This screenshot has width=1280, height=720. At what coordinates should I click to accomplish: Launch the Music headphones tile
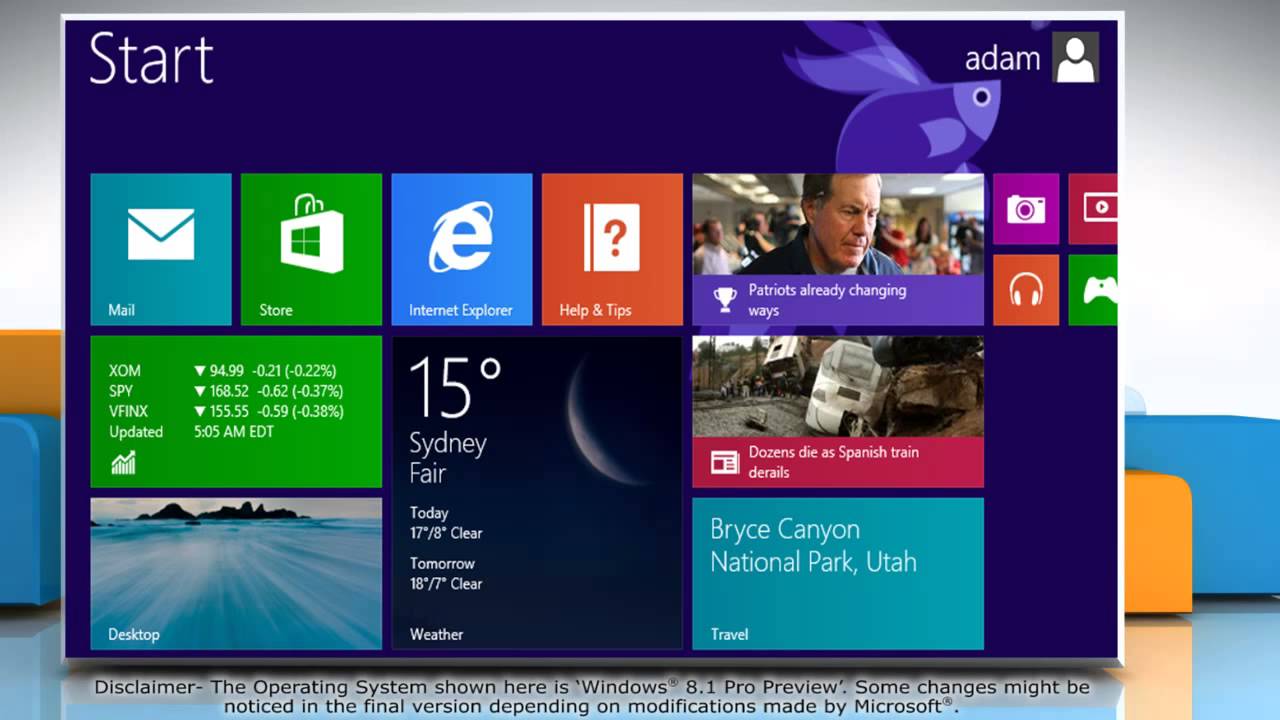[1026, 290]
